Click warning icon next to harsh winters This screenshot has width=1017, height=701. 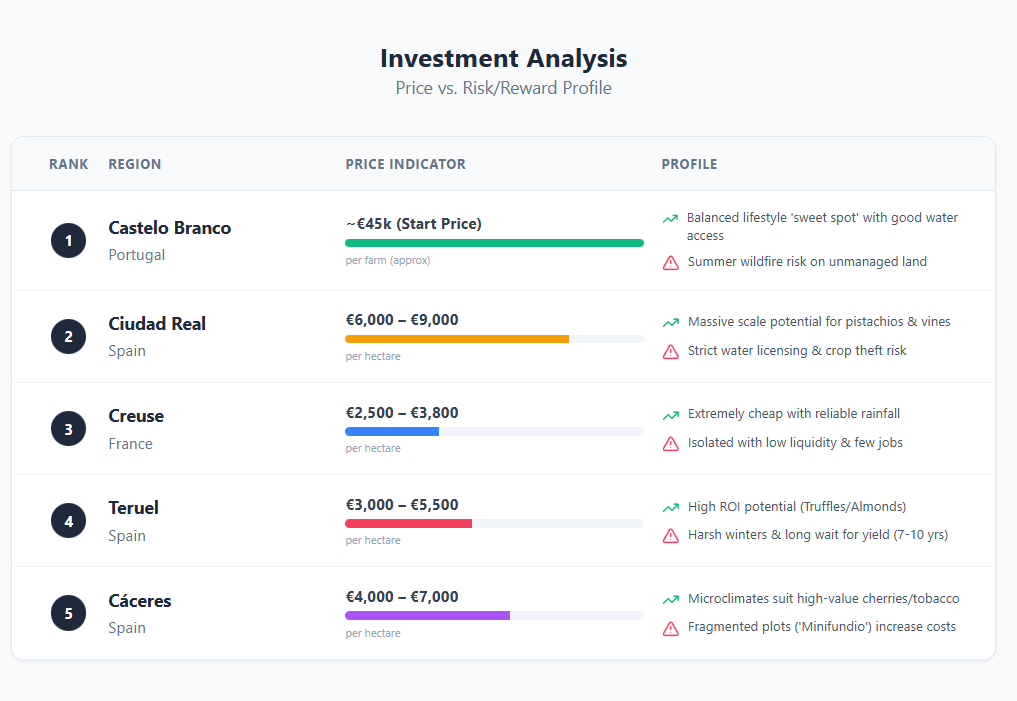pyautogui.click(x=670, y=536)
